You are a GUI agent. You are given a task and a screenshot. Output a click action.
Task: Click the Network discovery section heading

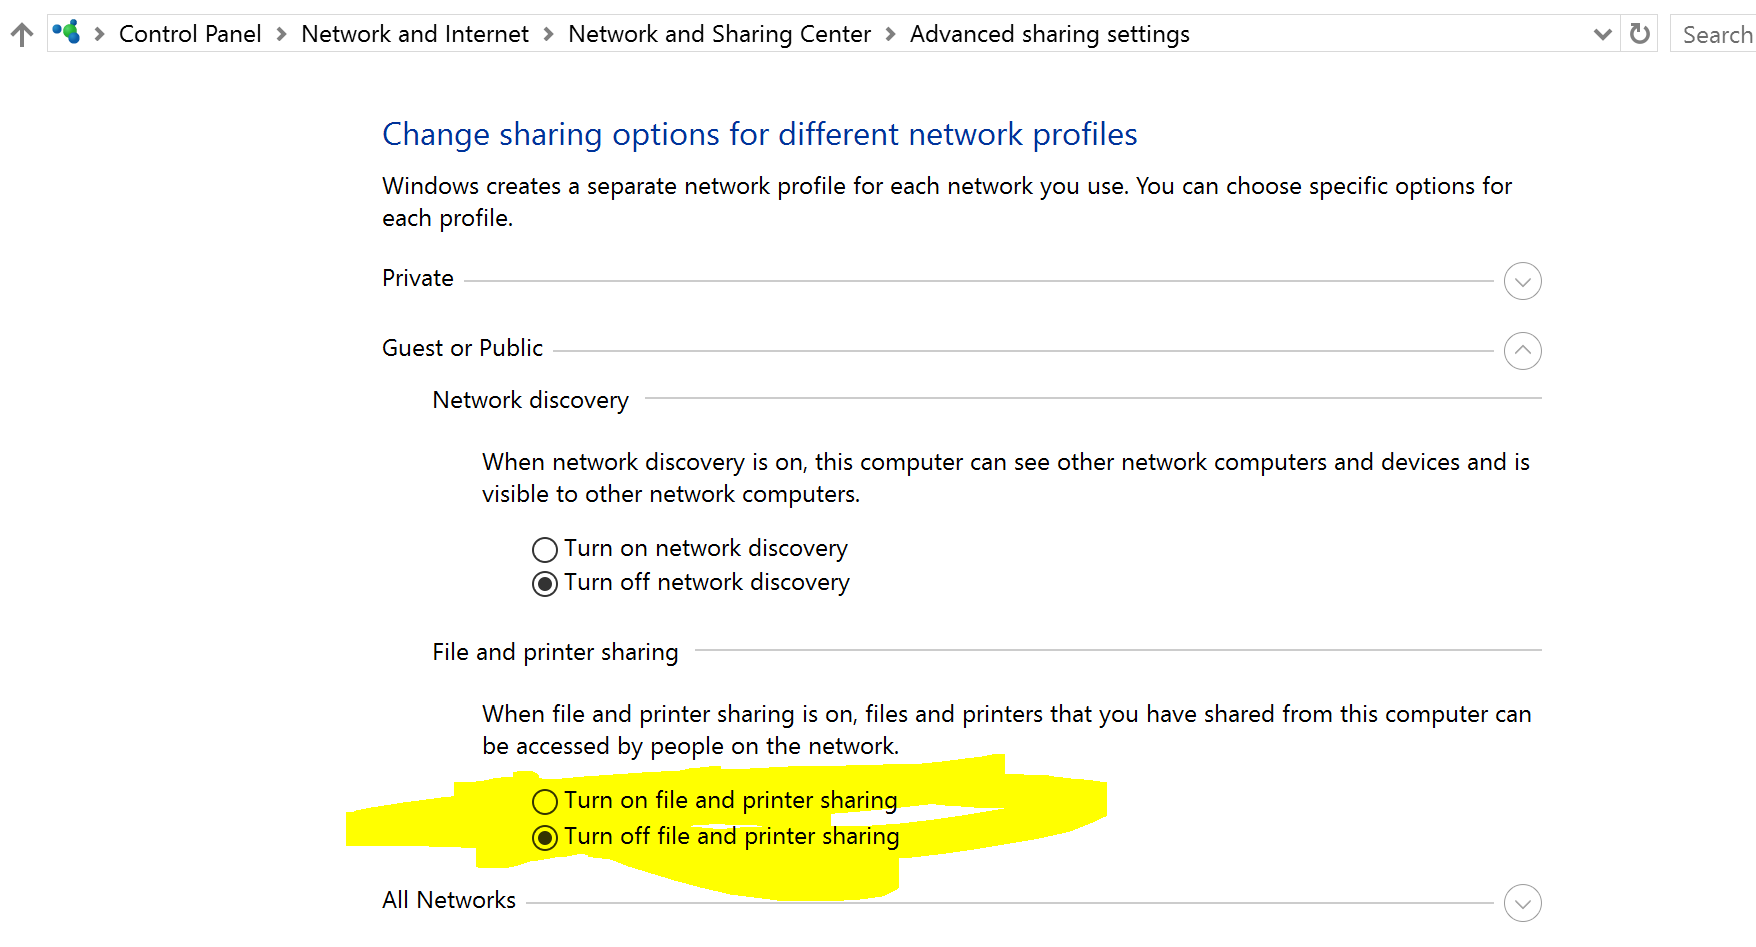(x=530, y=400)
